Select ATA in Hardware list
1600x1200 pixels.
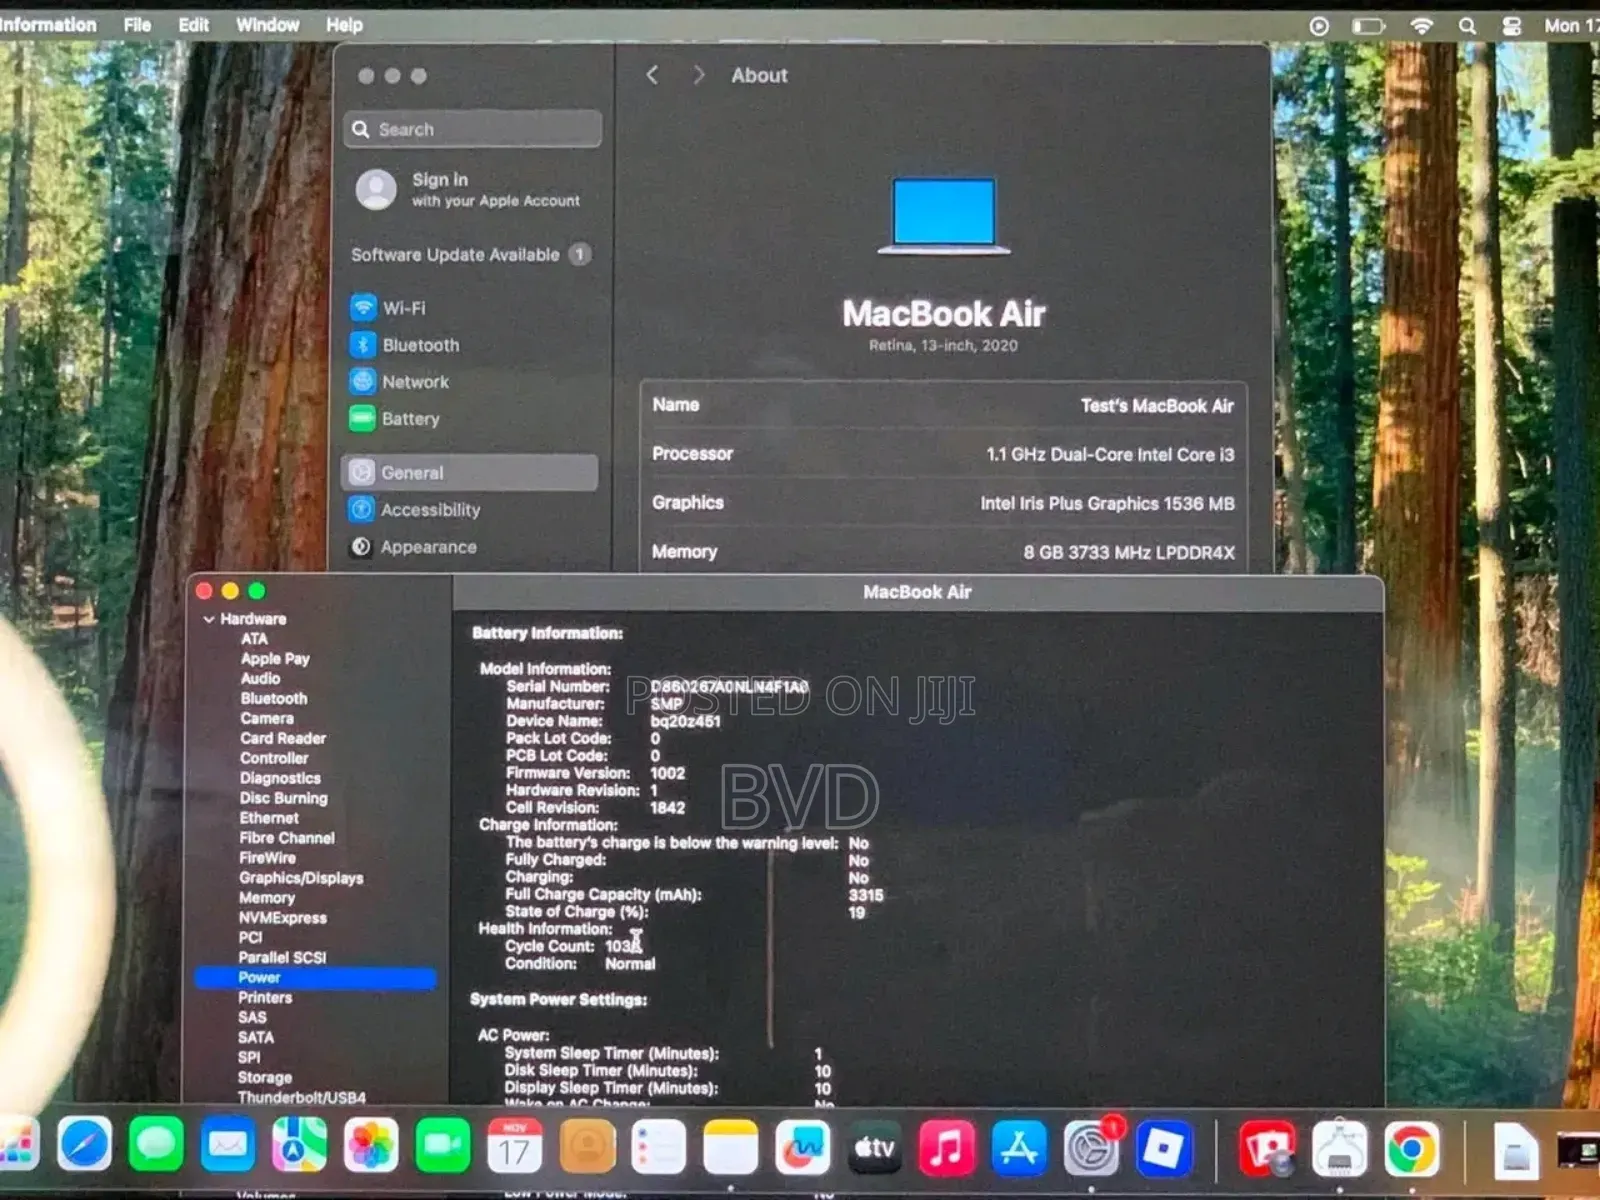point(254,639)
